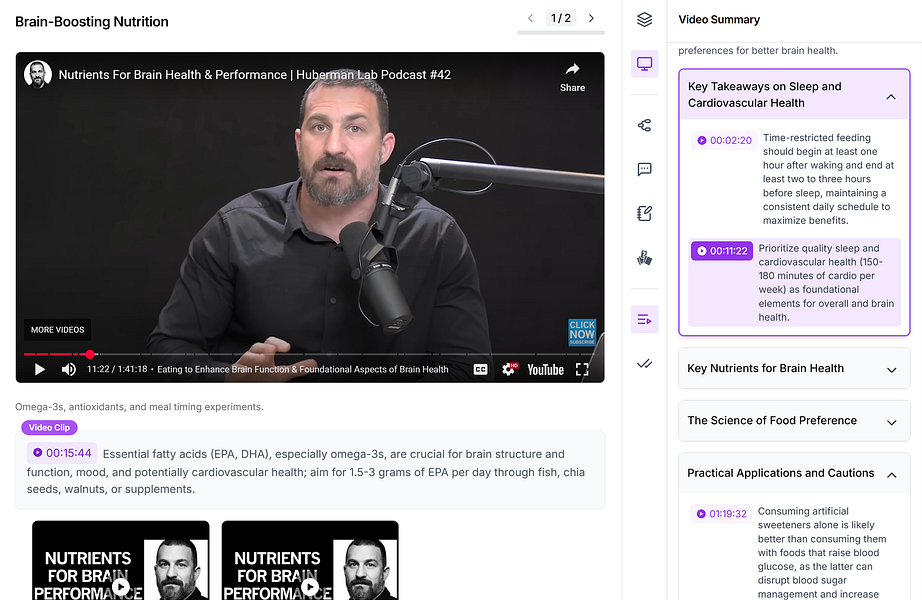Click the channel avatar in video header

[x=38, y=75]
